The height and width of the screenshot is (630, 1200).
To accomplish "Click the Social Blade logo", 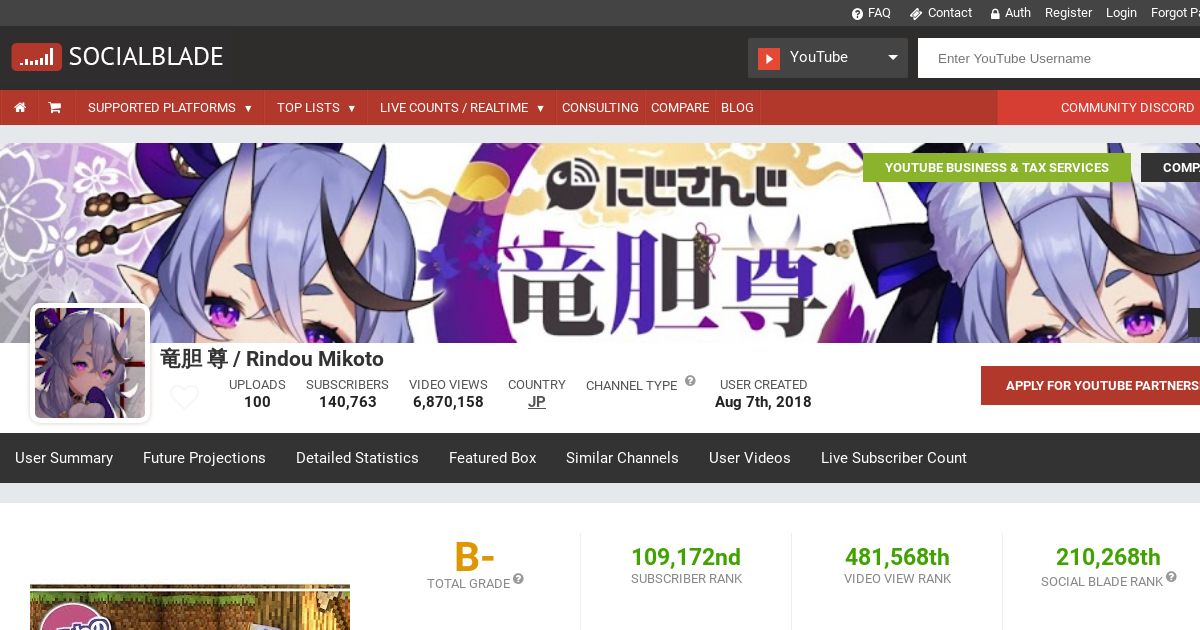I will pyautogui.click(x=117, y=57).
